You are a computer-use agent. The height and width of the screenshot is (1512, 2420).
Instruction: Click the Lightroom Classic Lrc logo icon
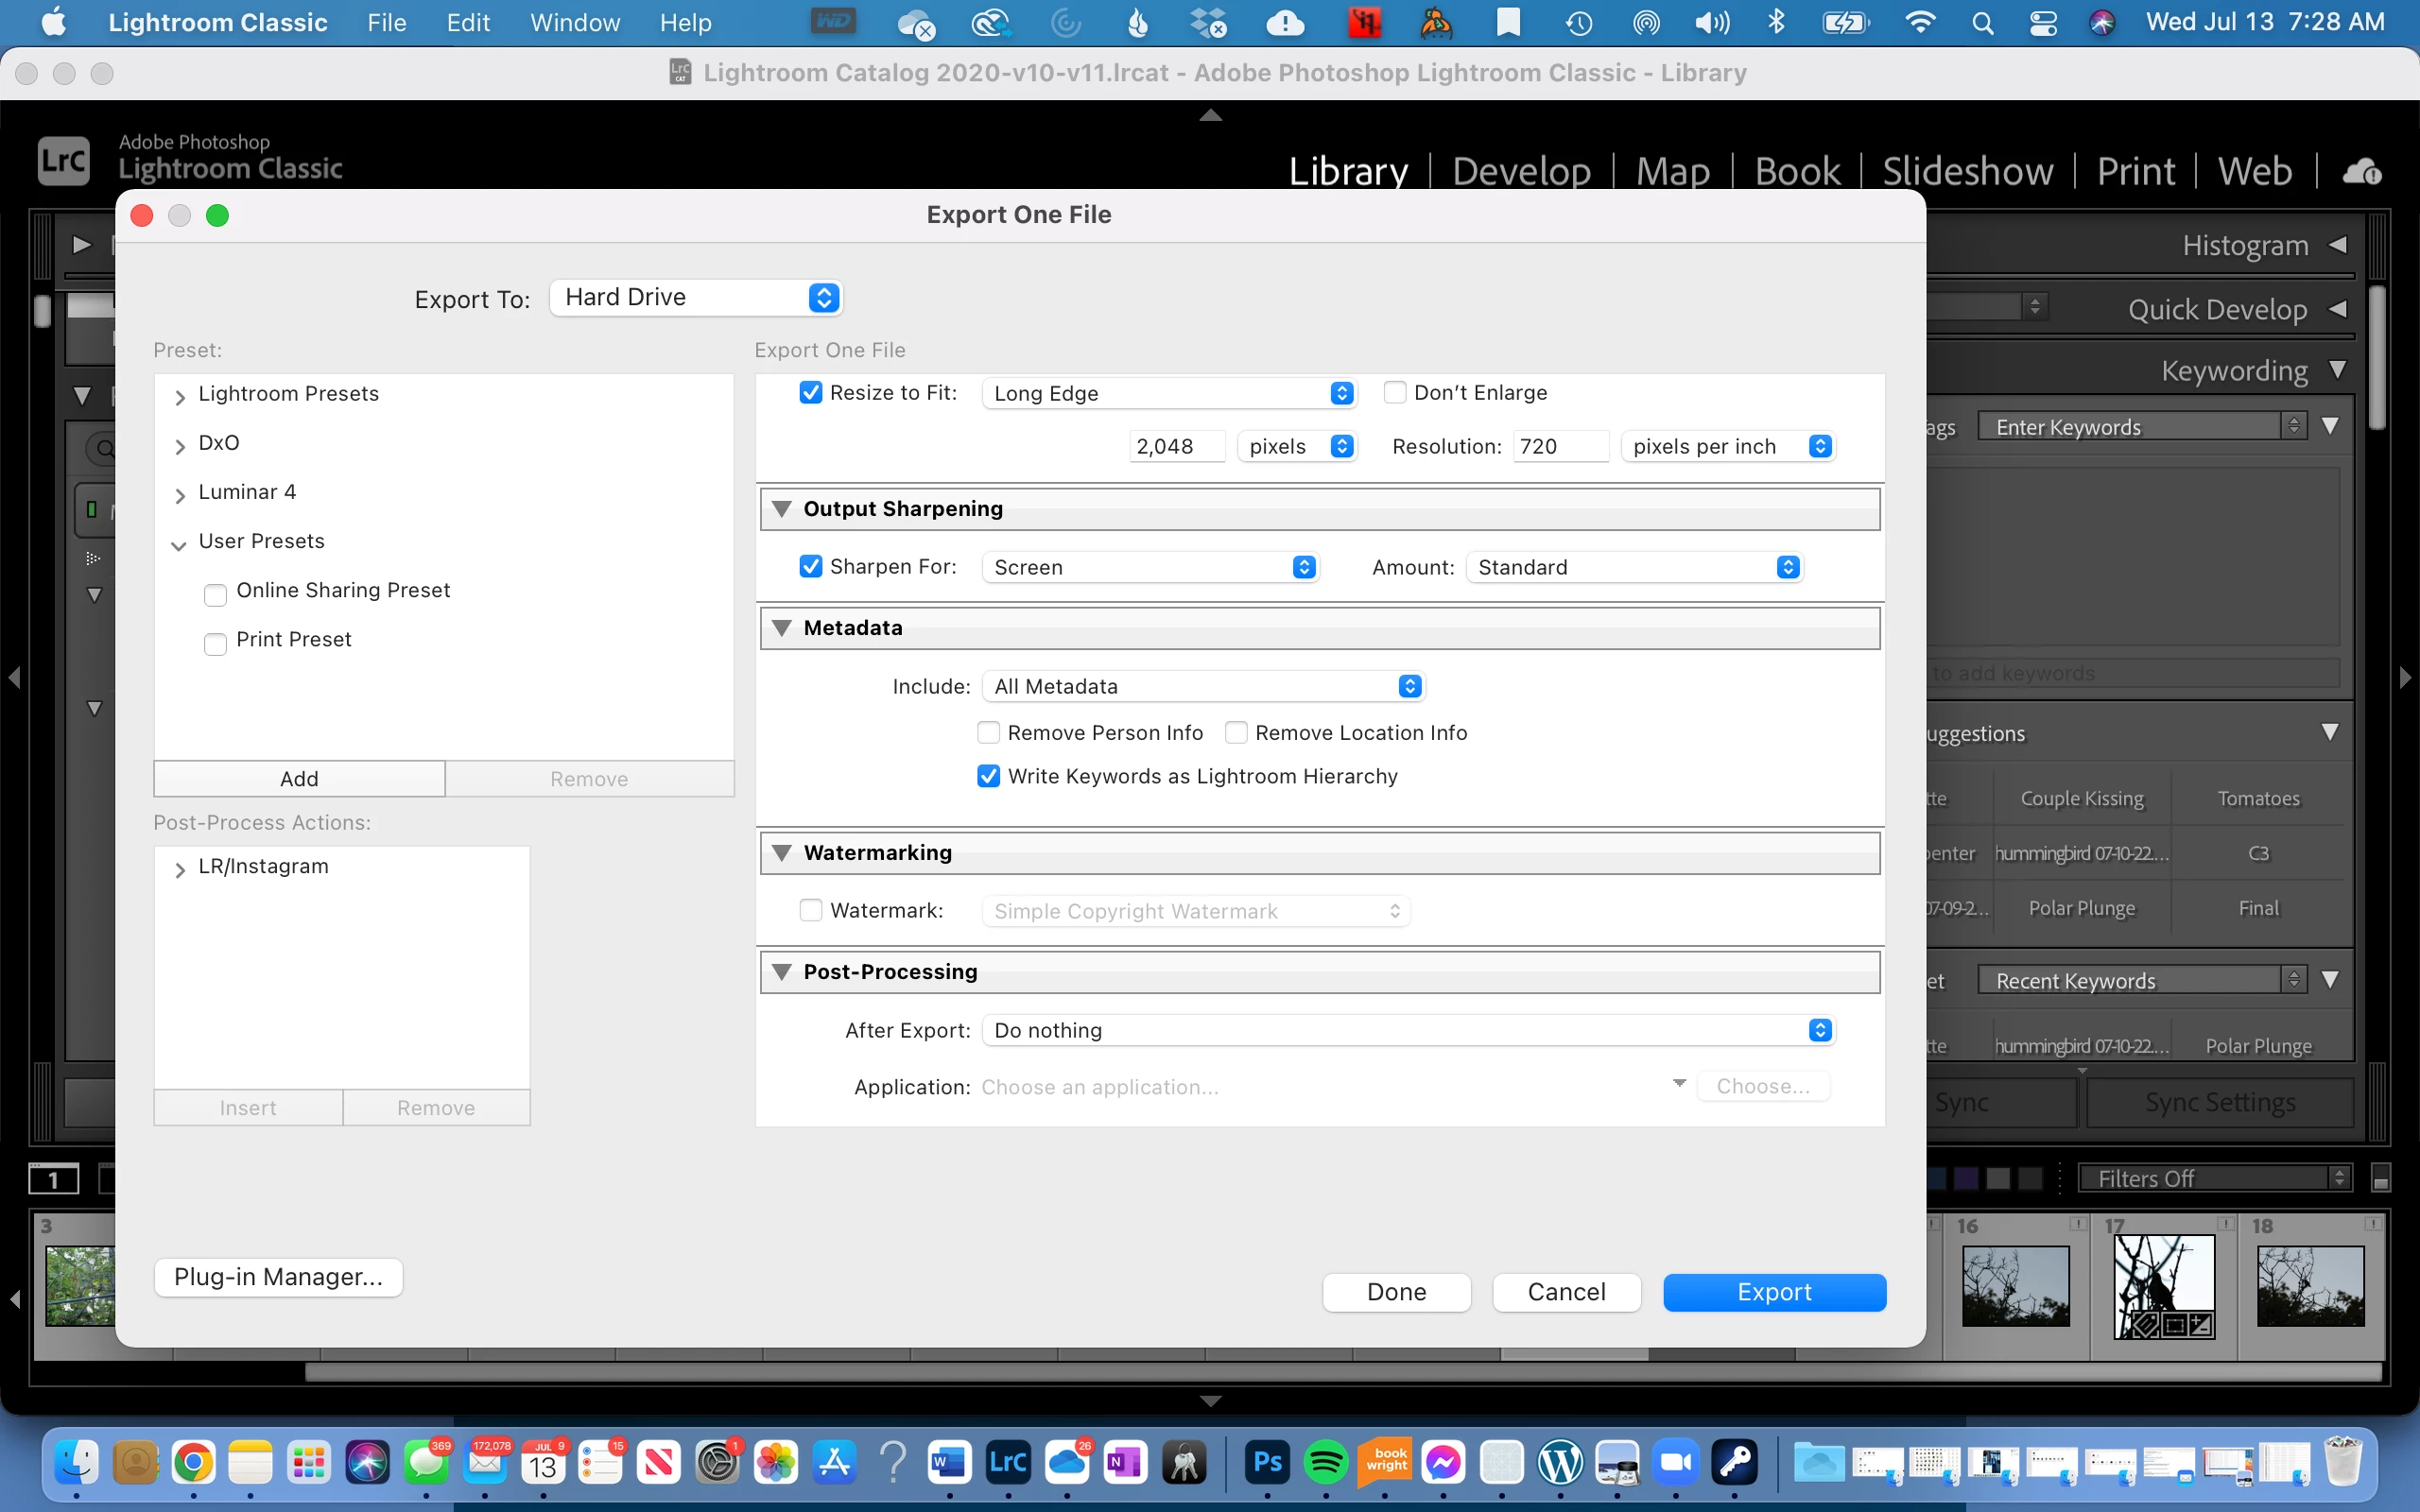(63, 160)
